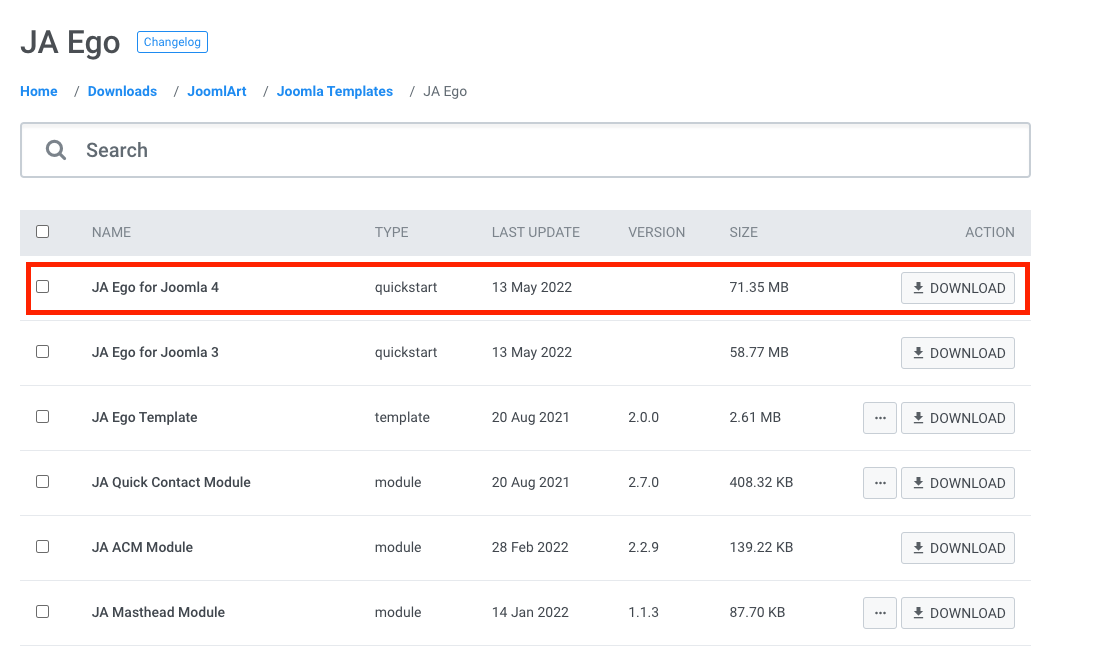Go to Home breadcrumb link

(39, 91)
